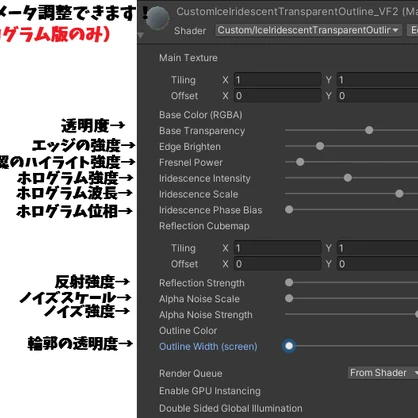Click Main Texture Offset X field
418x418 pixels.
pyautogui.click(x=277, y=96)
